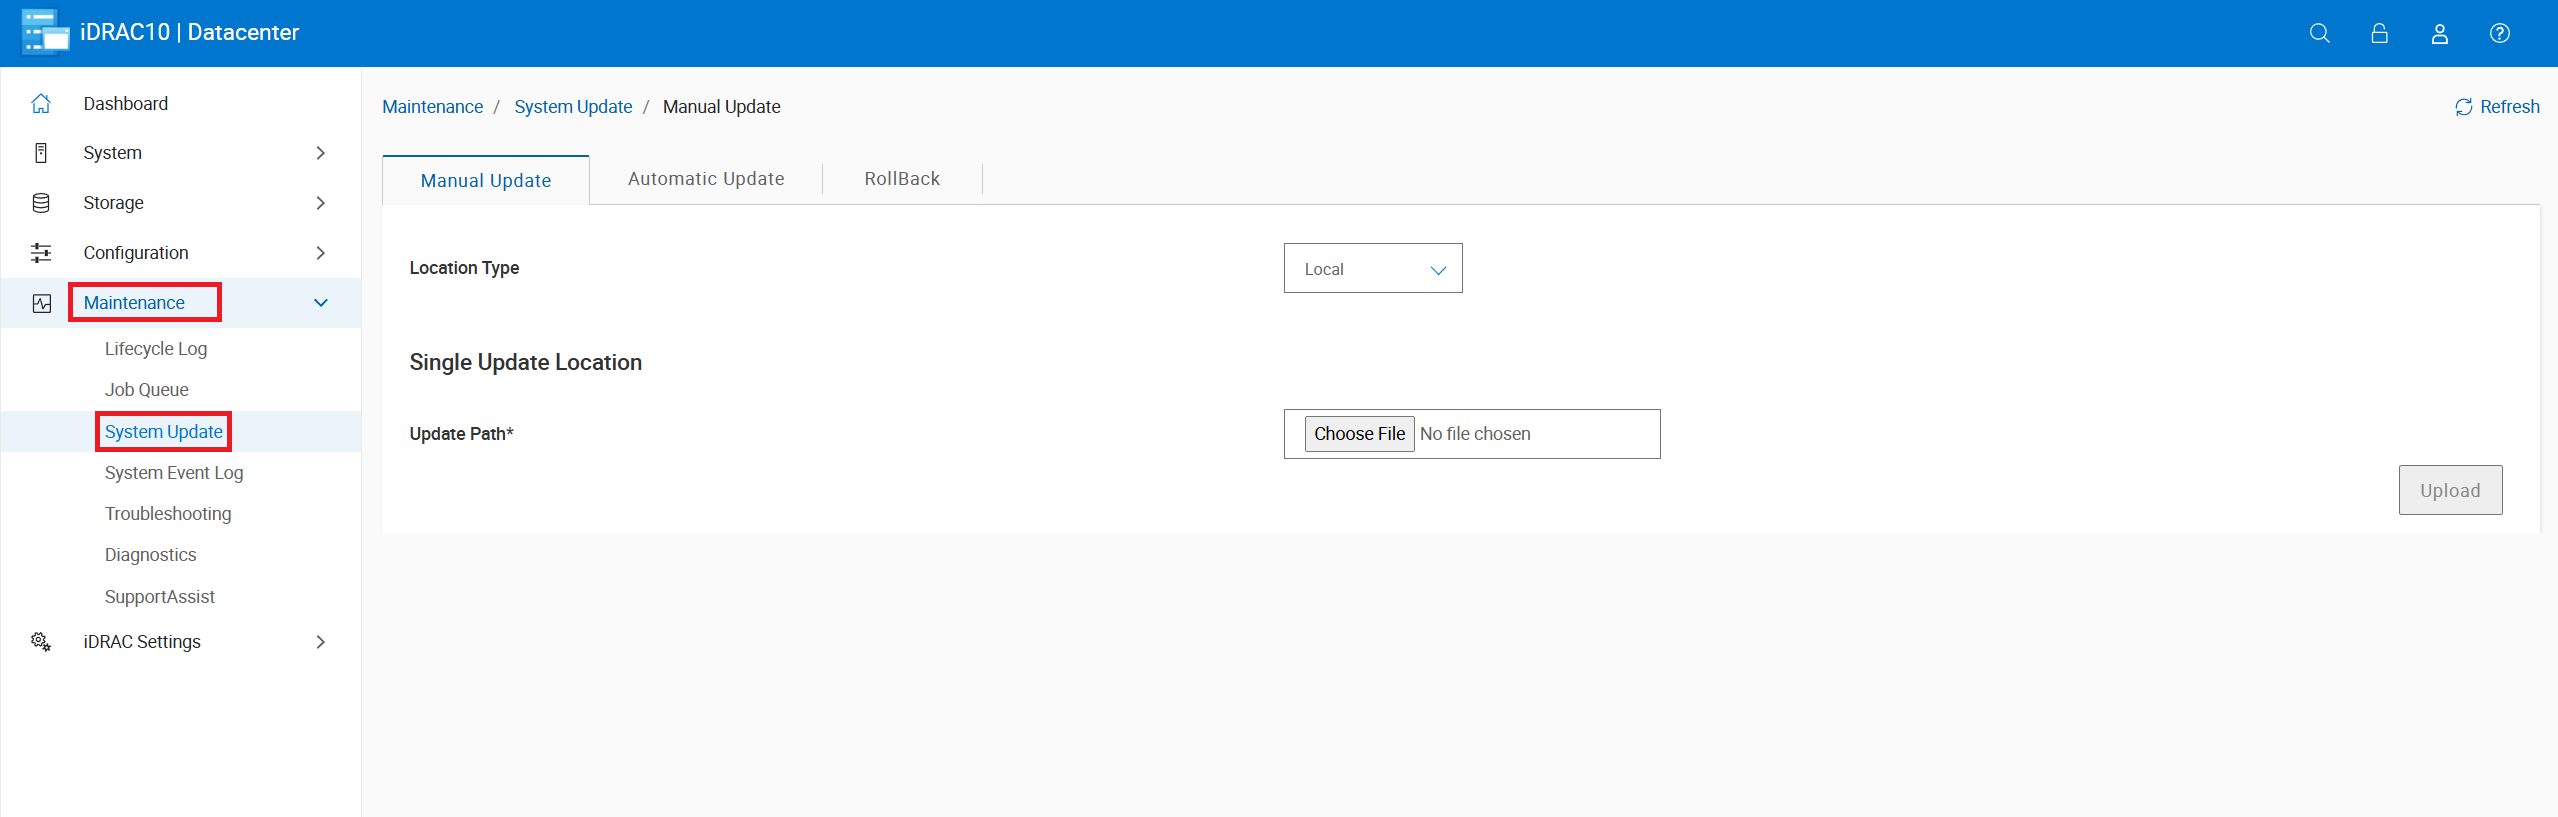Open the Location Type Local dropdown

(1373, 268)
